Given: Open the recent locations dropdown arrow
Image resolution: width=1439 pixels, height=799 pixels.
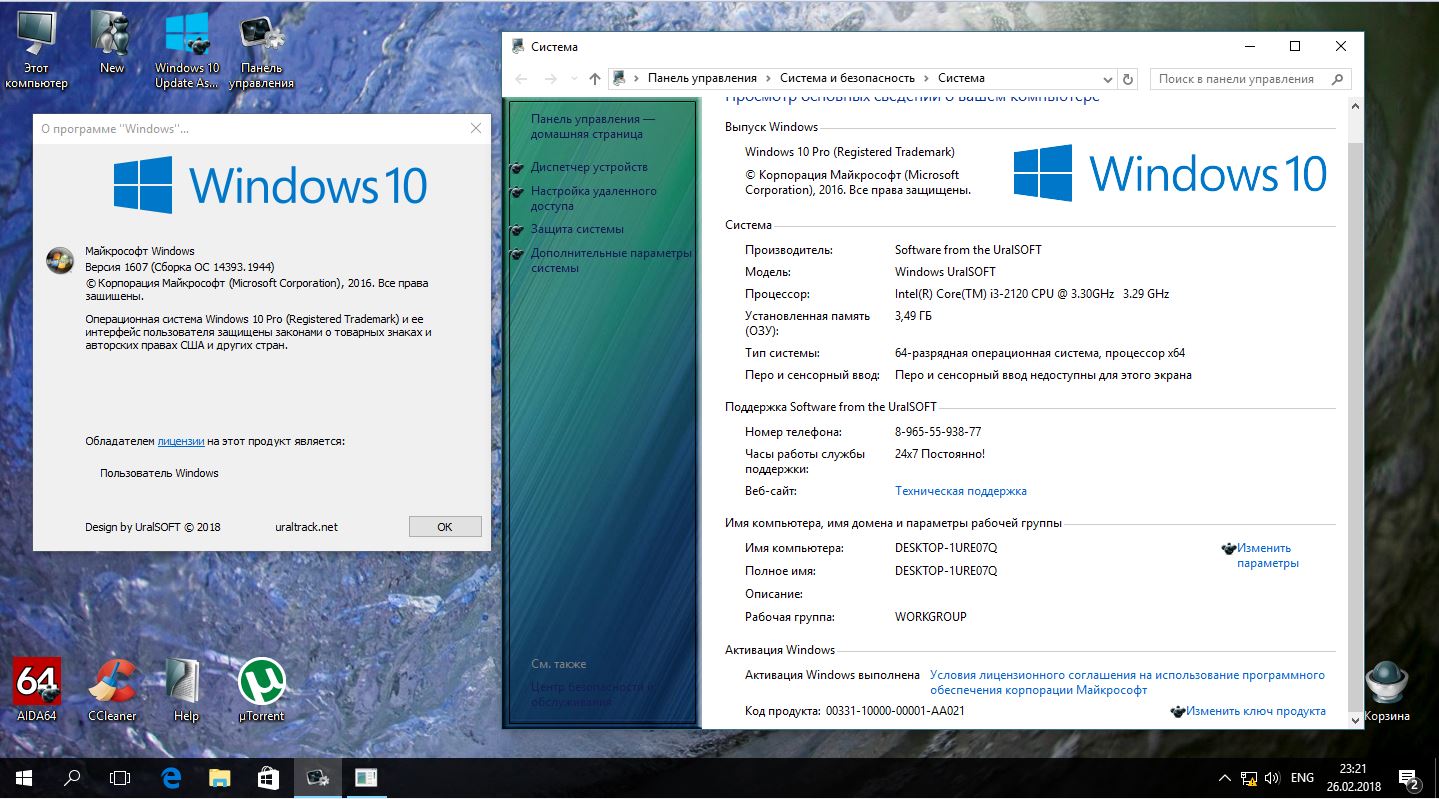Looking at the screenshot, I should [x=573, y=79].
